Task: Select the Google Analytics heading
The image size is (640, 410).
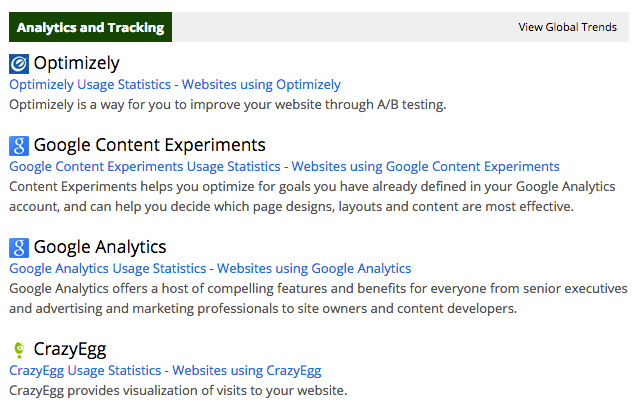Action: tap(100, 247)
